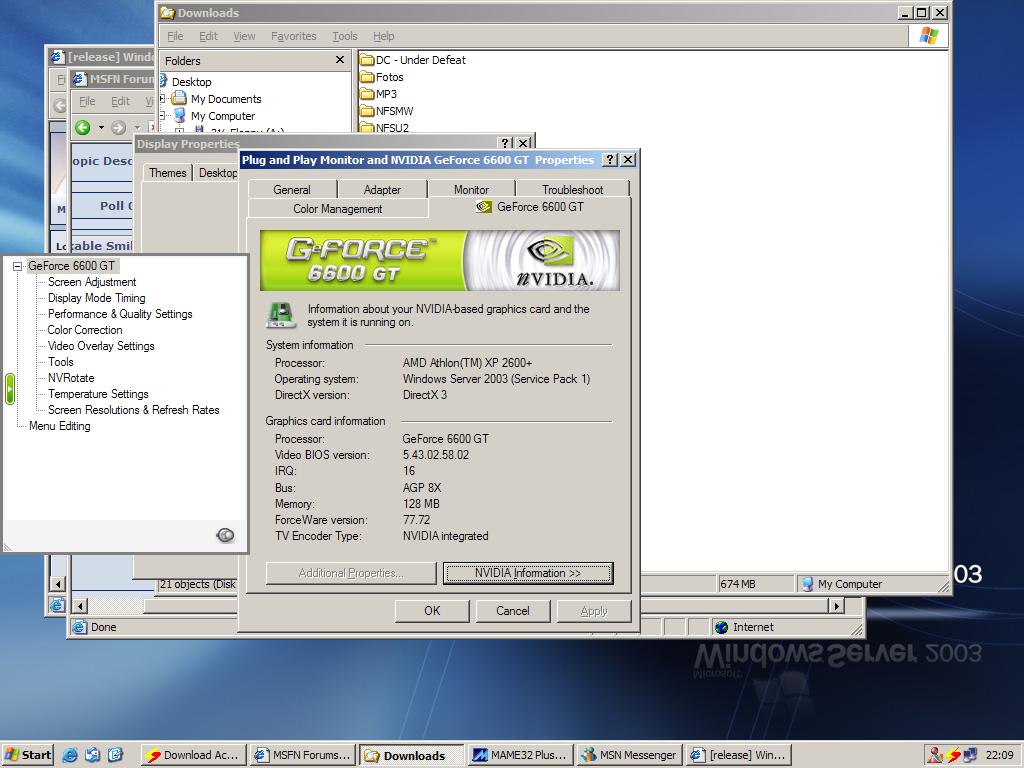Click the gray Back arrow in the rearmost [release] window
The image size is (1024, 768).
tap(60, 105)
